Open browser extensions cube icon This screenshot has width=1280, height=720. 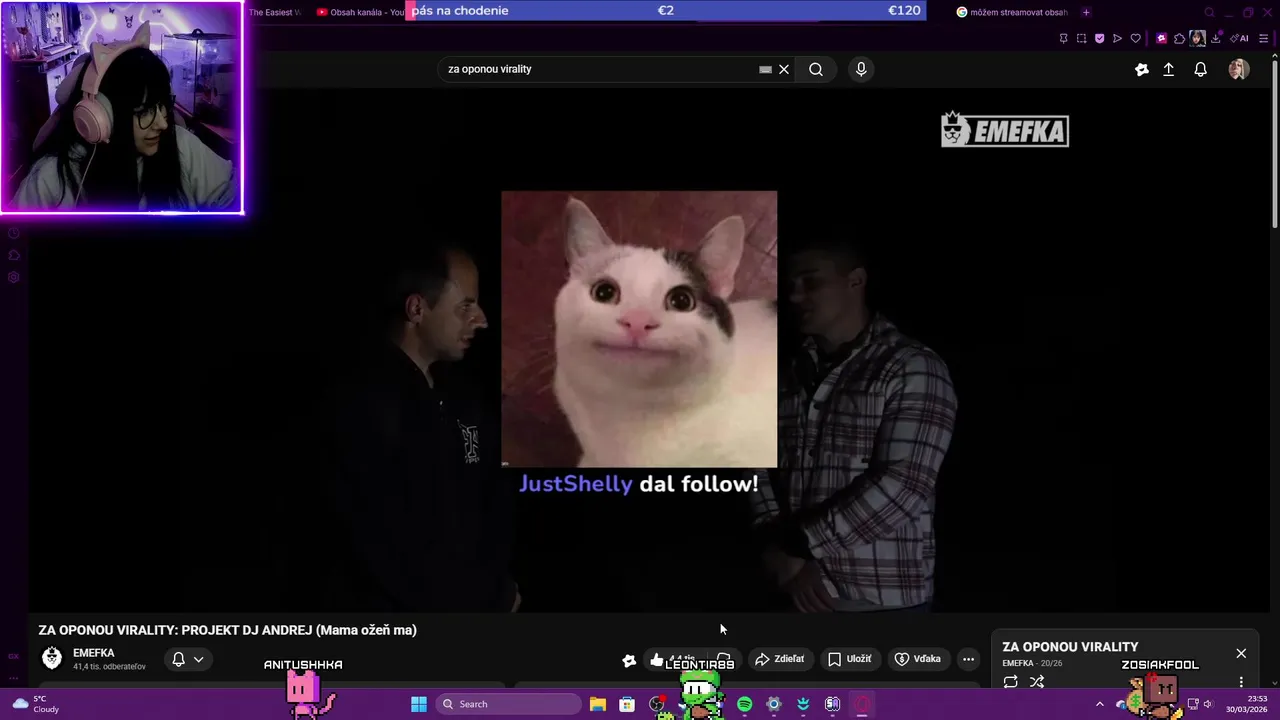point(1179,38)
